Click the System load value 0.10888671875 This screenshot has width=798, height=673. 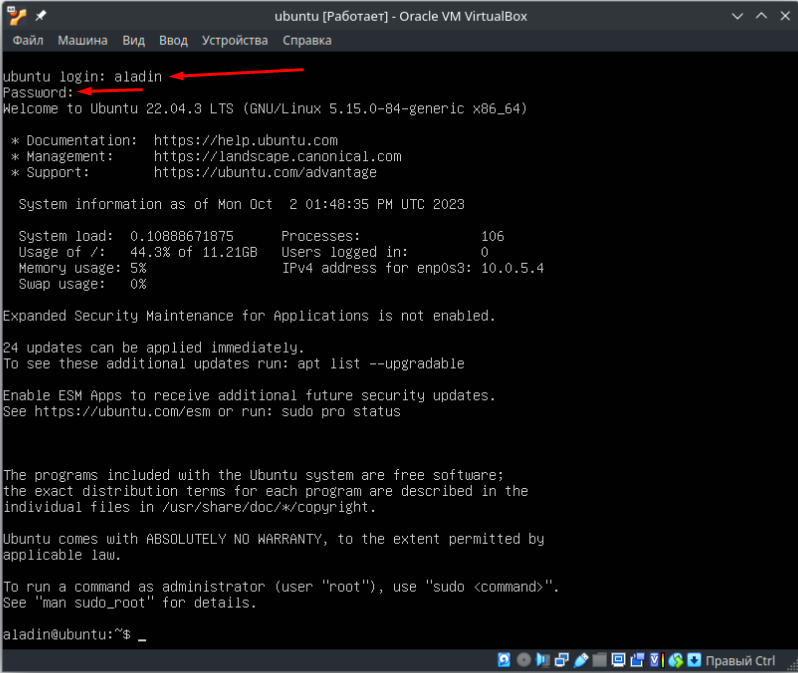[182, 236]
